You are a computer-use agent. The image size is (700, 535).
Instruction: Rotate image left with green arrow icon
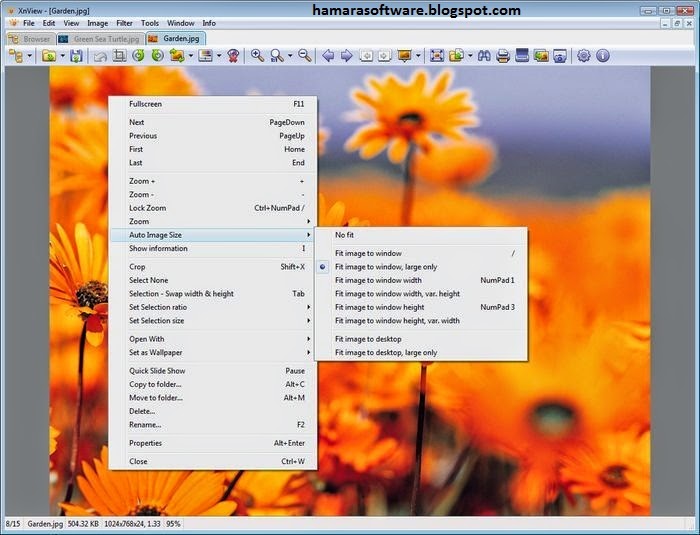[x=138, y=56]
